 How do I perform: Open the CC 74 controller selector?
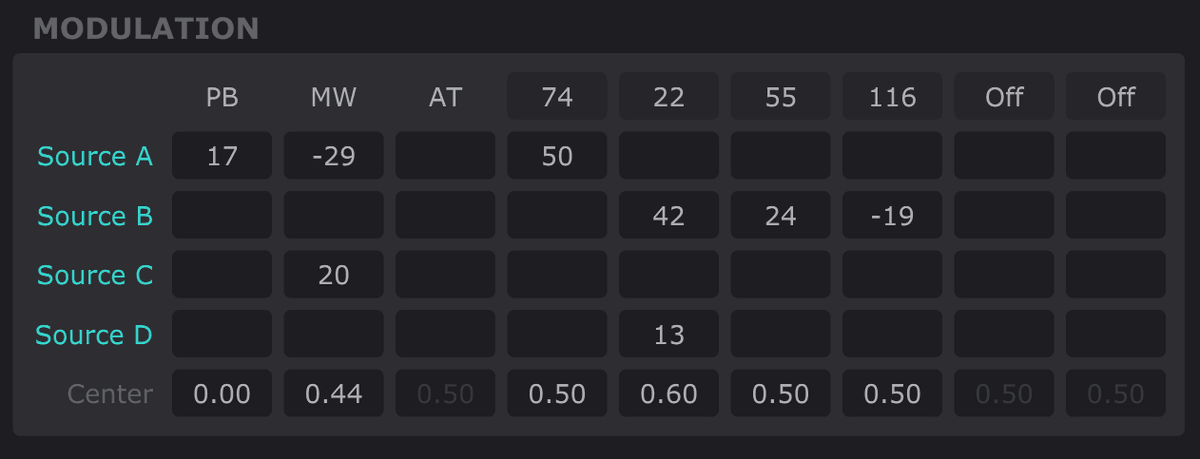[x=557, y=96]
